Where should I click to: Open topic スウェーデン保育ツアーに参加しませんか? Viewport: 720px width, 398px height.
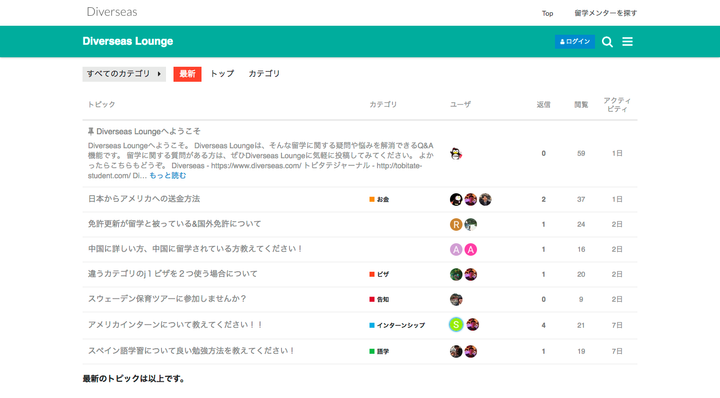coord(167,299)
